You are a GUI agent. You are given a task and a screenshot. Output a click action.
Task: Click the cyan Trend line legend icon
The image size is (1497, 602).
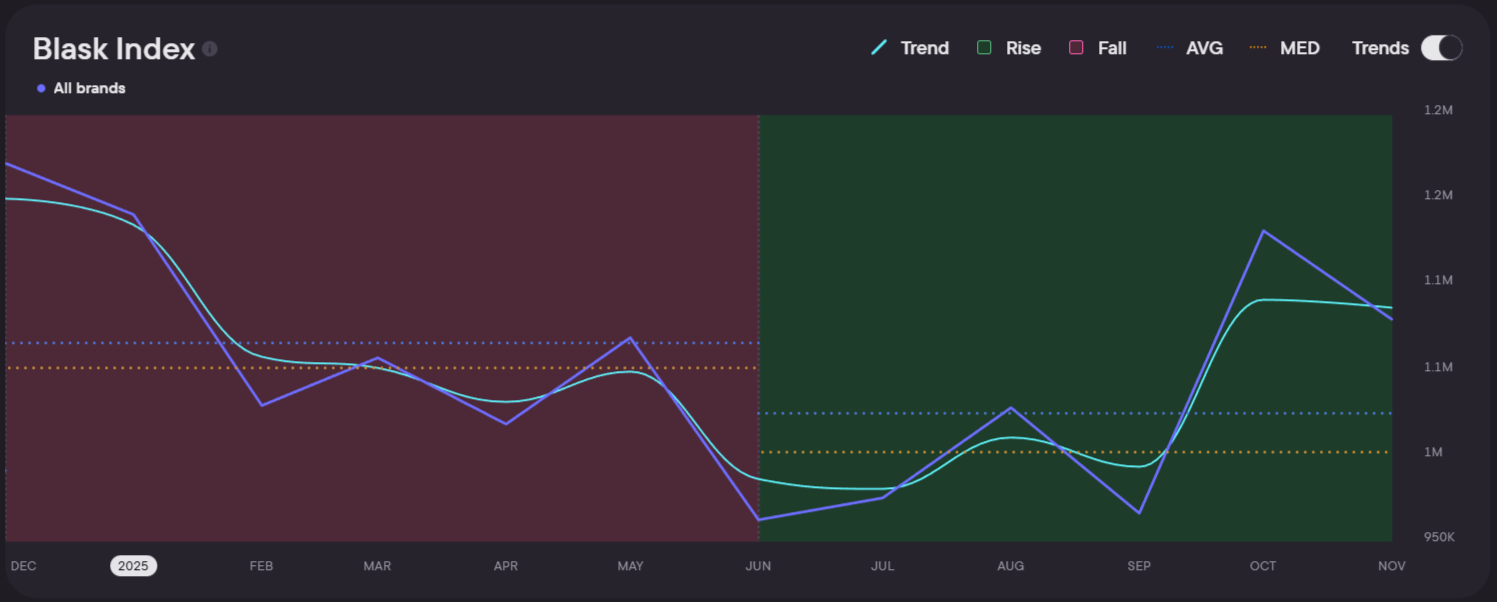click(x=880, y=48)
